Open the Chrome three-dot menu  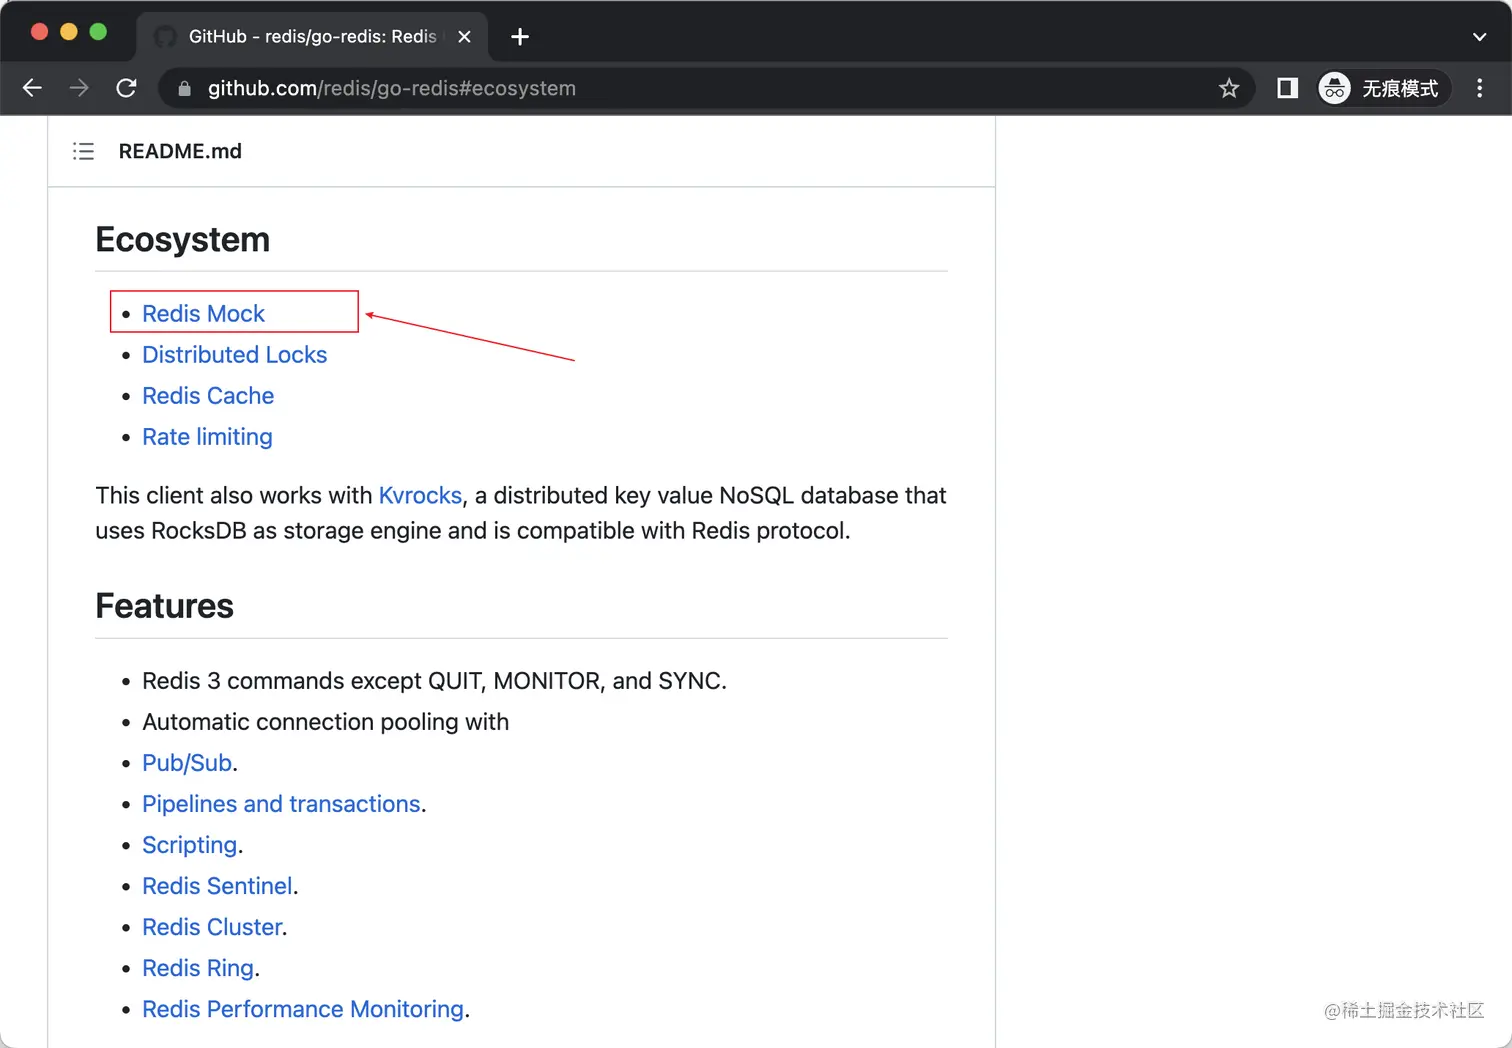pyautogui.click(x=1479, y=88)
